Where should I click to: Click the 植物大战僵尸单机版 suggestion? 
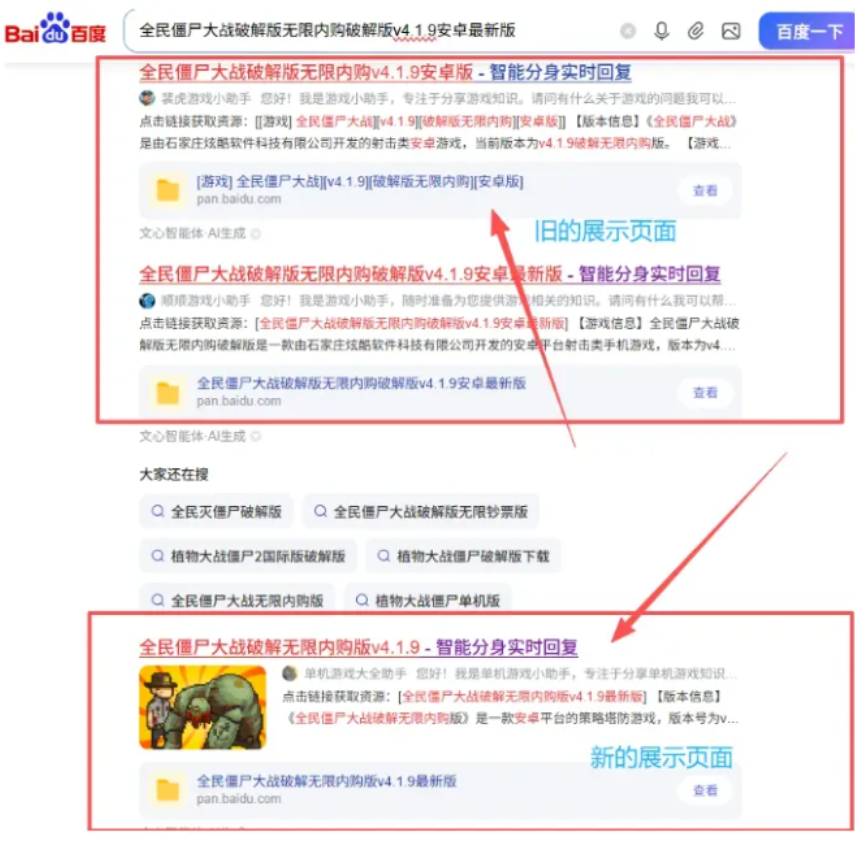[x=428, y=600]
